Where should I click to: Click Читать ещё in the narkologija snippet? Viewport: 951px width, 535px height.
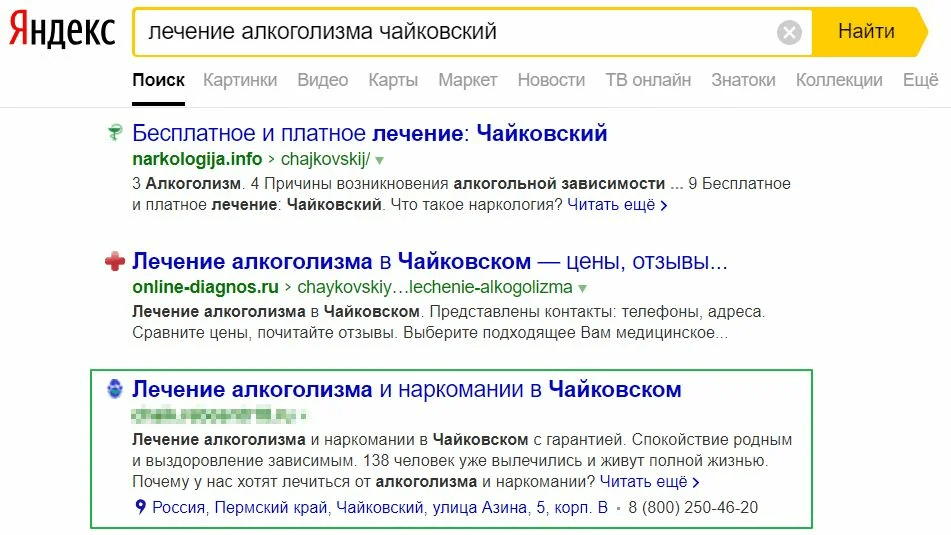[x=617, y=205]
